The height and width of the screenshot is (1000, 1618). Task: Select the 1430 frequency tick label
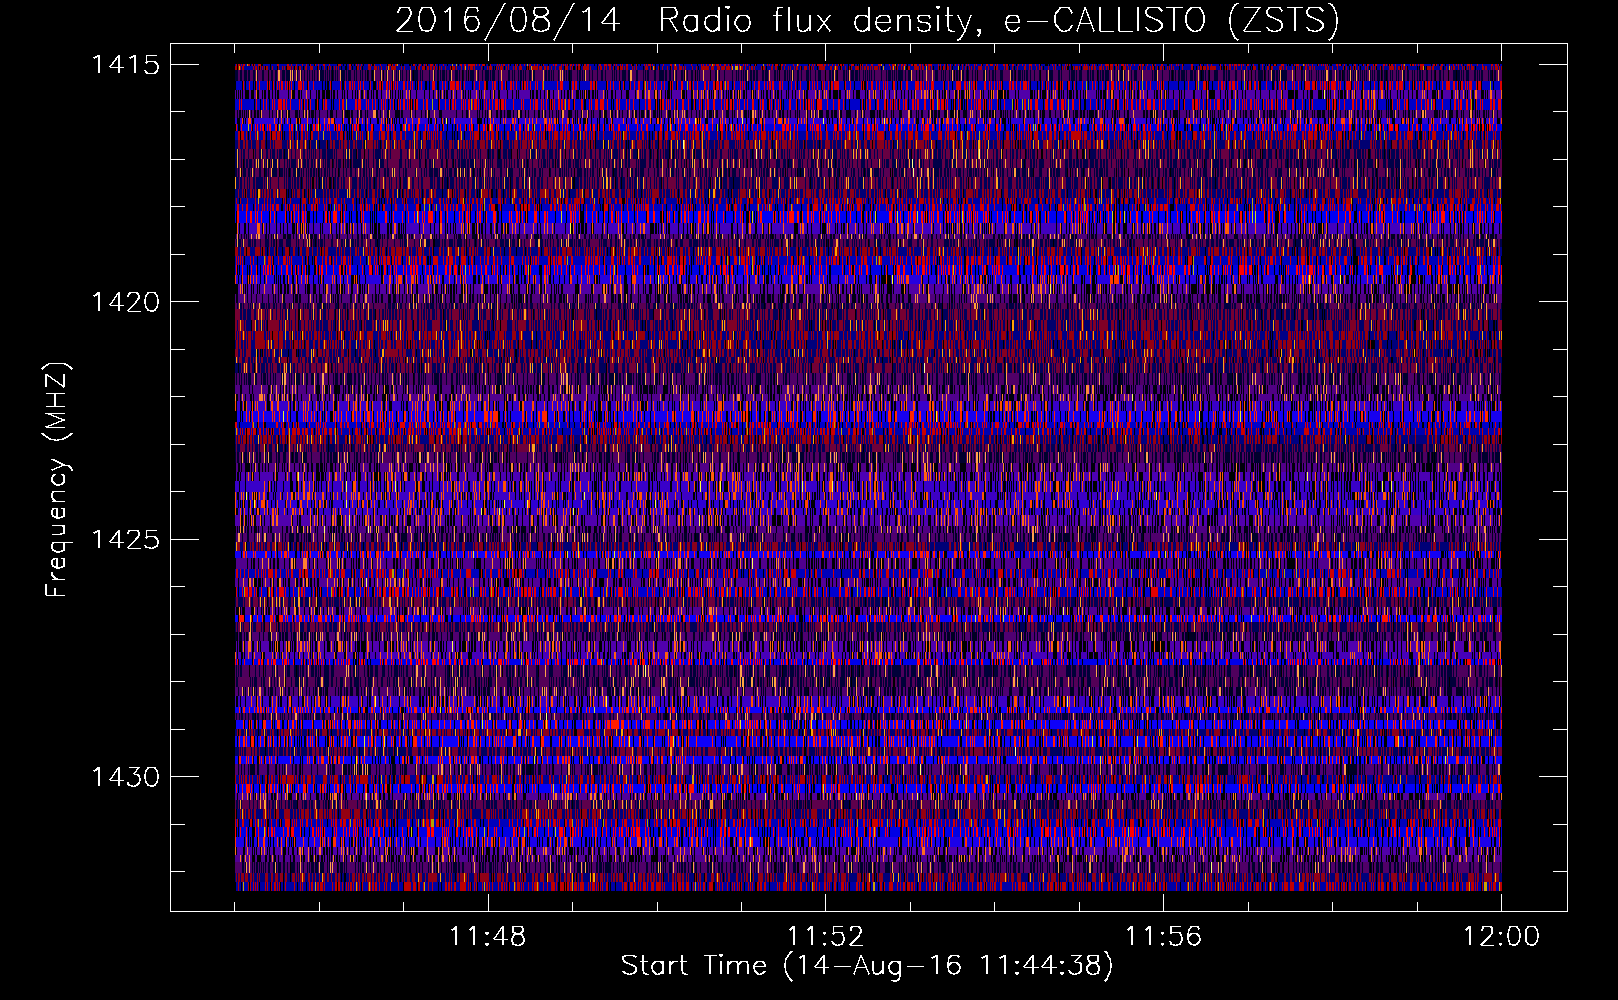click(126, 777)
